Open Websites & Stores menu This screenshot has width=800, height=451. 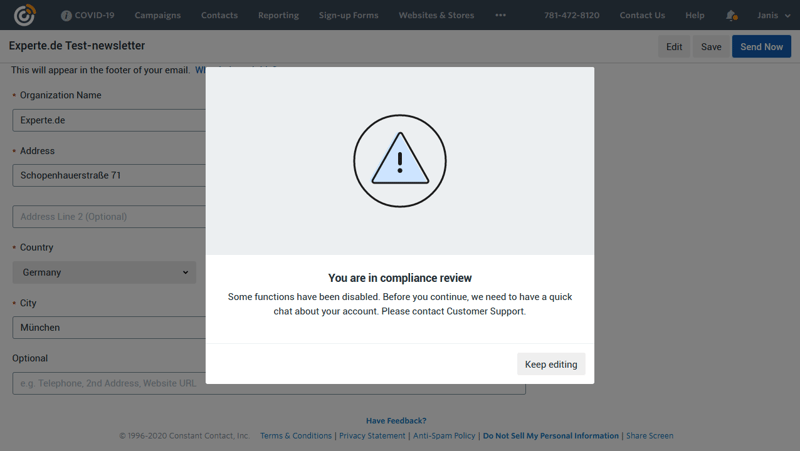[x=436, y=16]
